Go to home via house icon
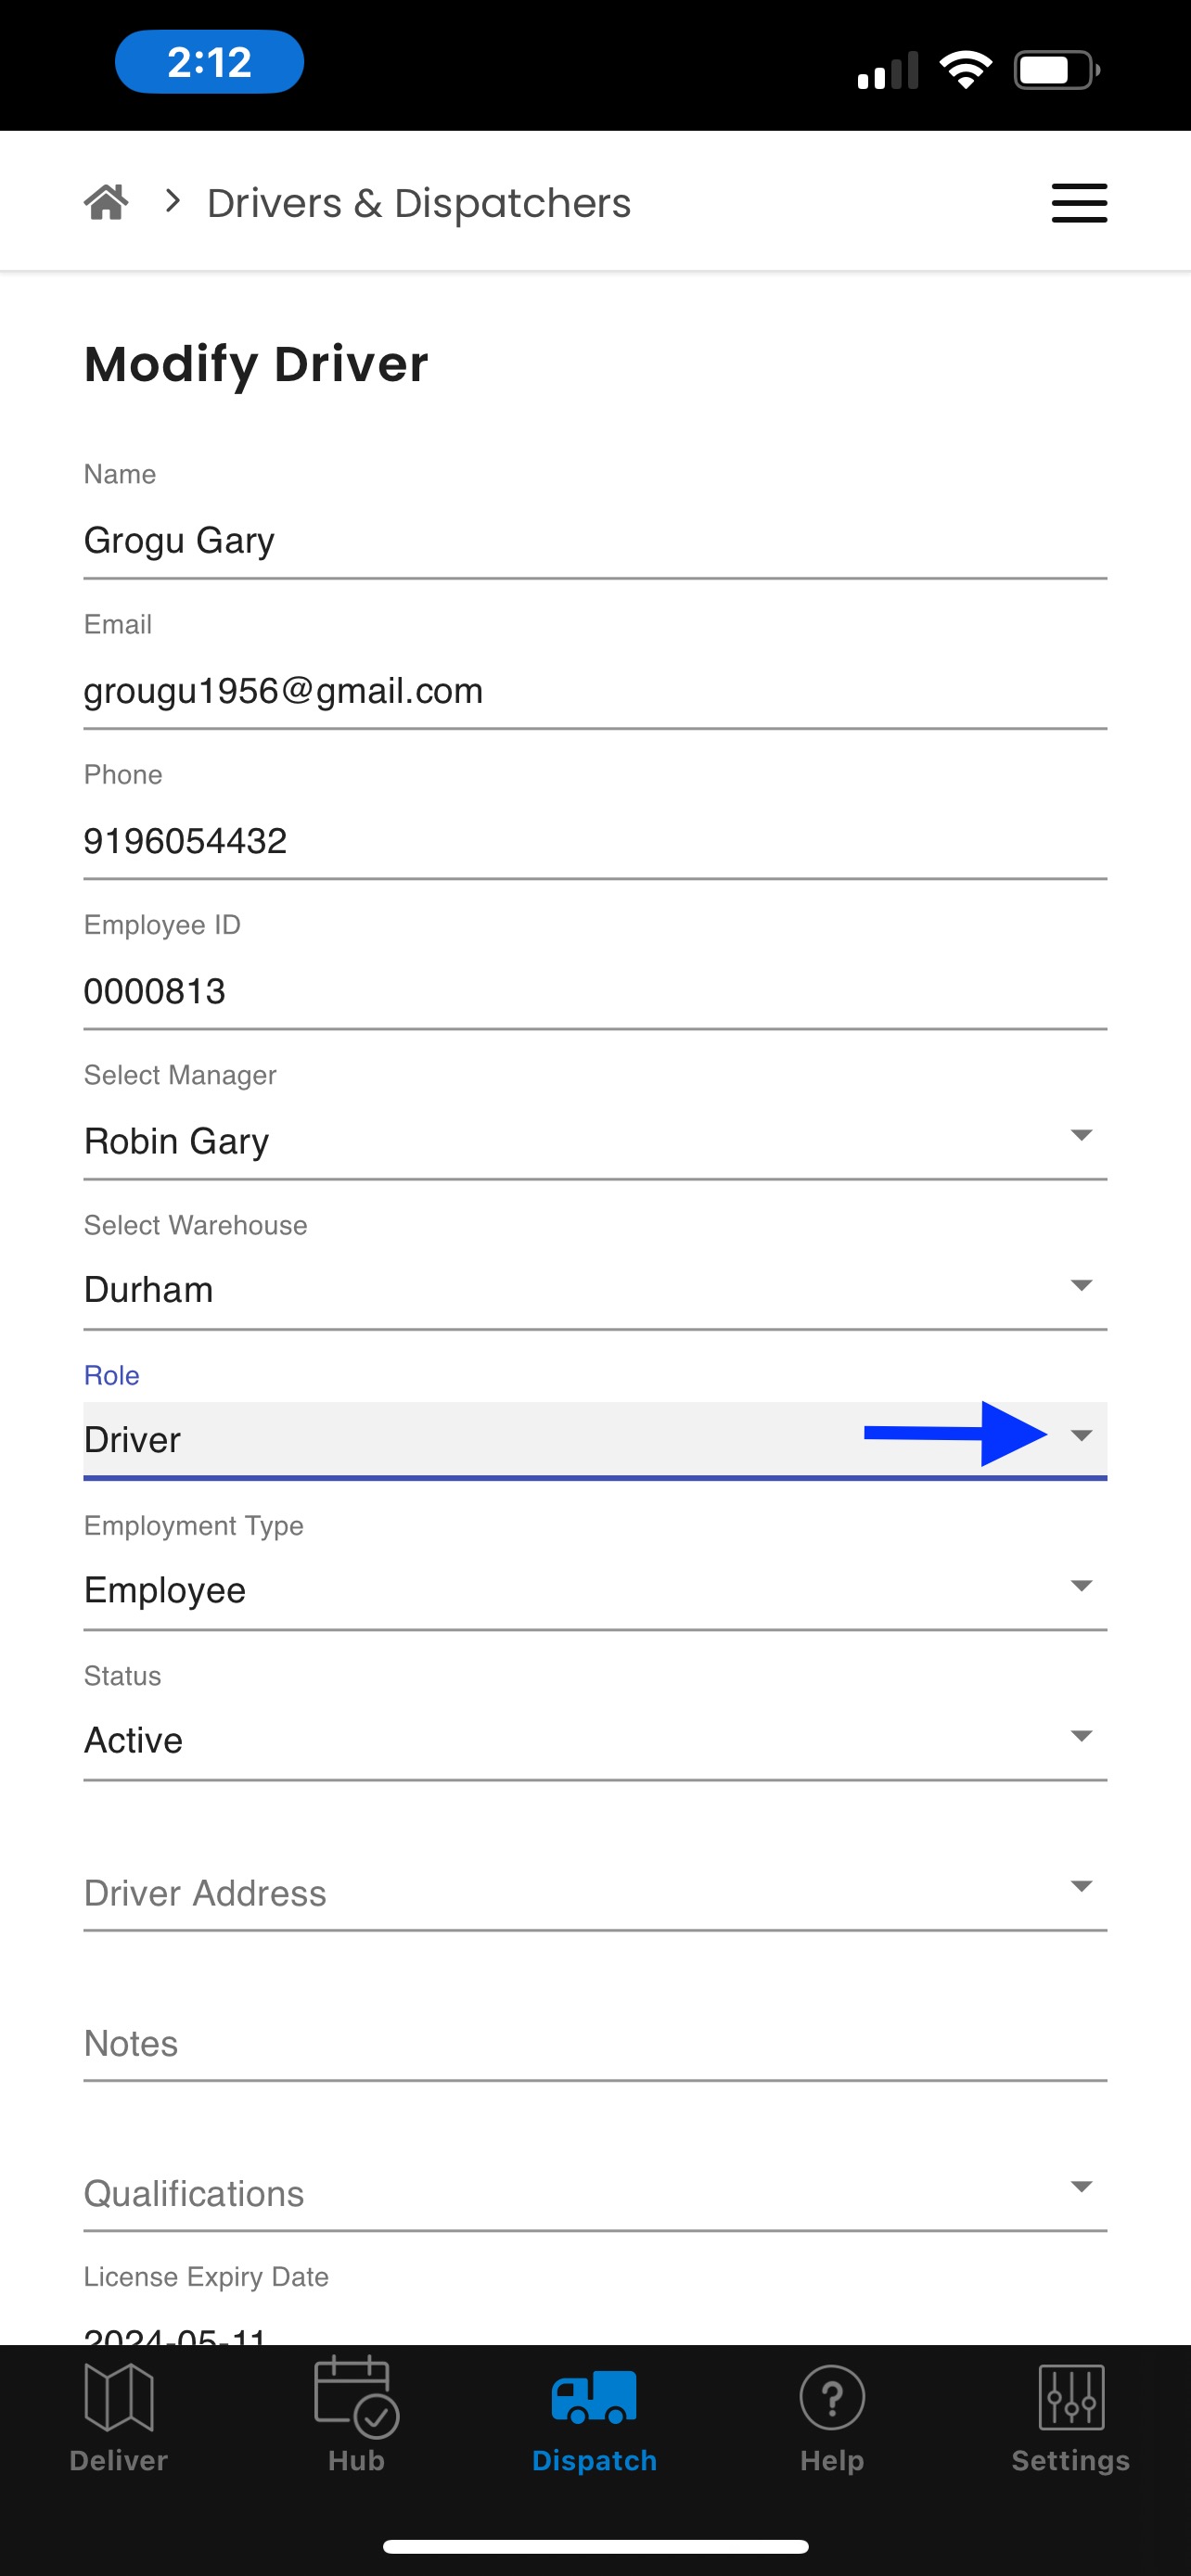 106,203
